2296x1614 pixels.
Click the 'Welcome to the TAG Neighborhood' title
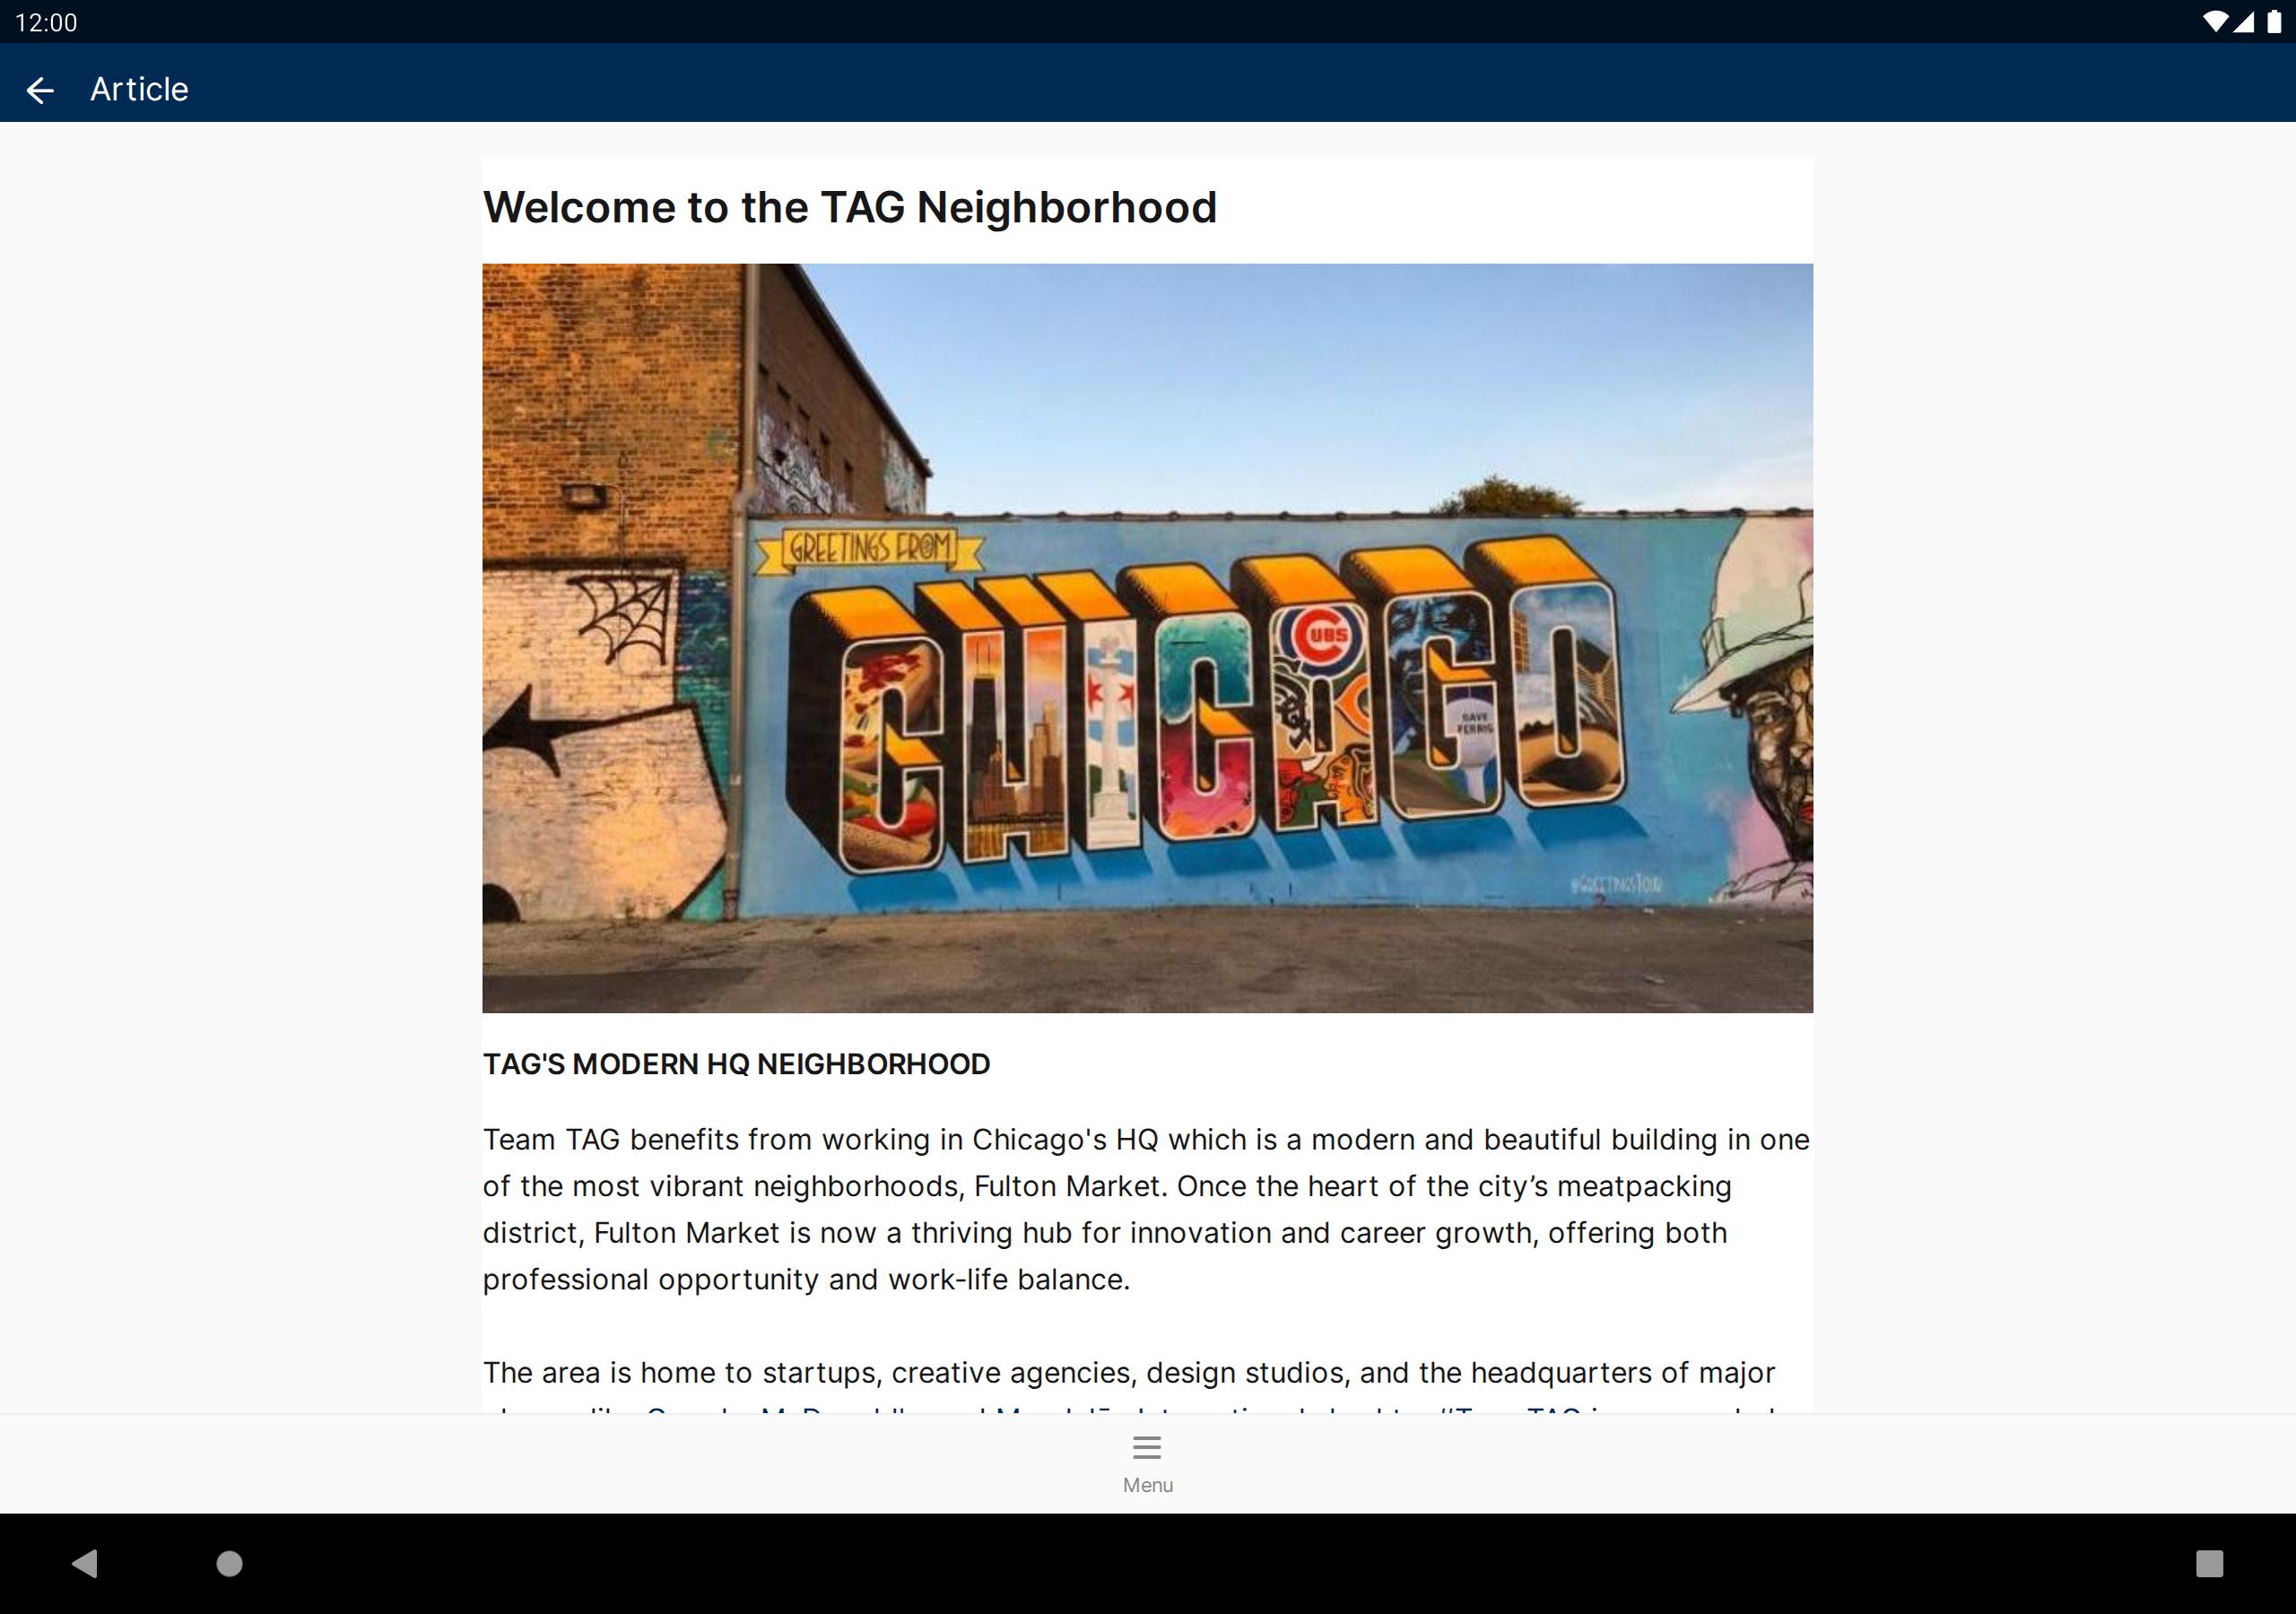tap(850, 208)
